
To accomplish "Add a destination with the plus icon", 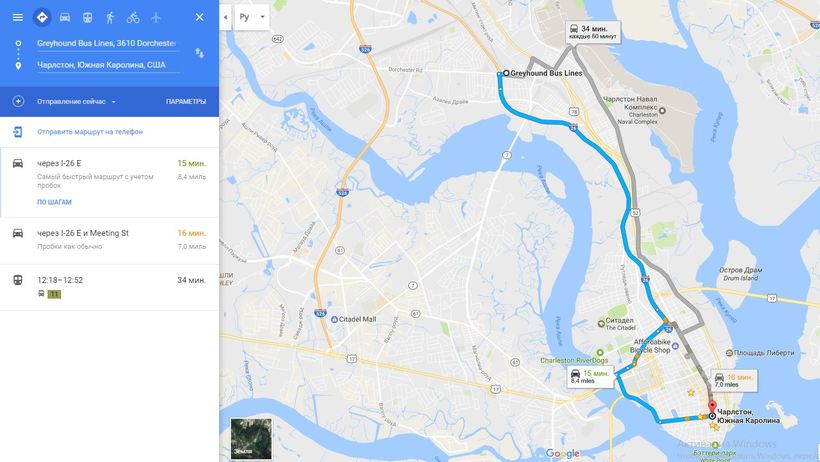I will pyautogui.click(x=18, y=101).
